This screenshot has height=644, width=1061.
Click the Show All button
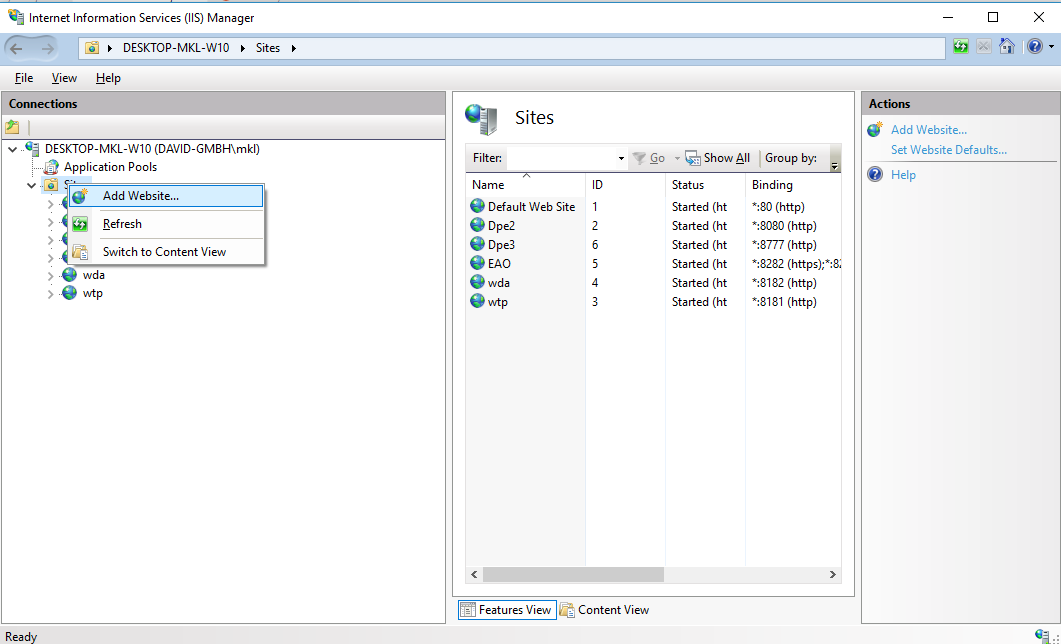pyautogui.click(x=718, y=158)
